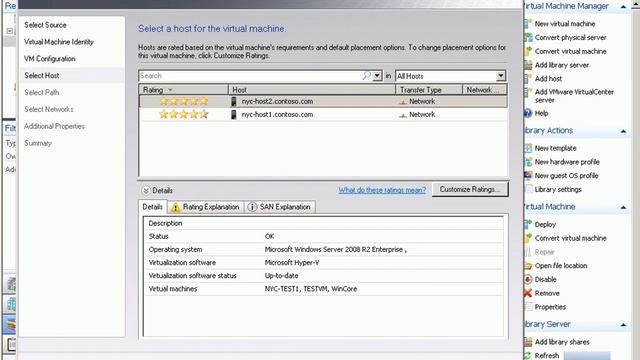Screen dimensions: 640x360
Task: Click the Description header in details grid
Action: click(x=165, y=224)
